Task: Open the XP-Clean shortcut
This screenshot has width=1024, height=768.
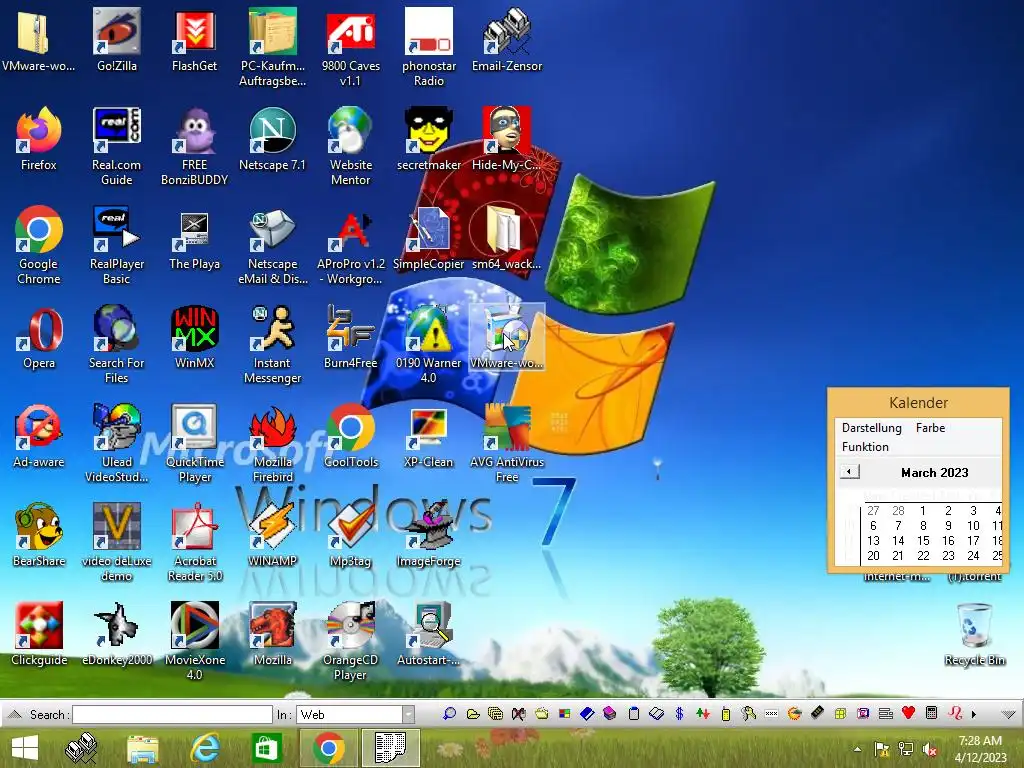Action: 428,436
